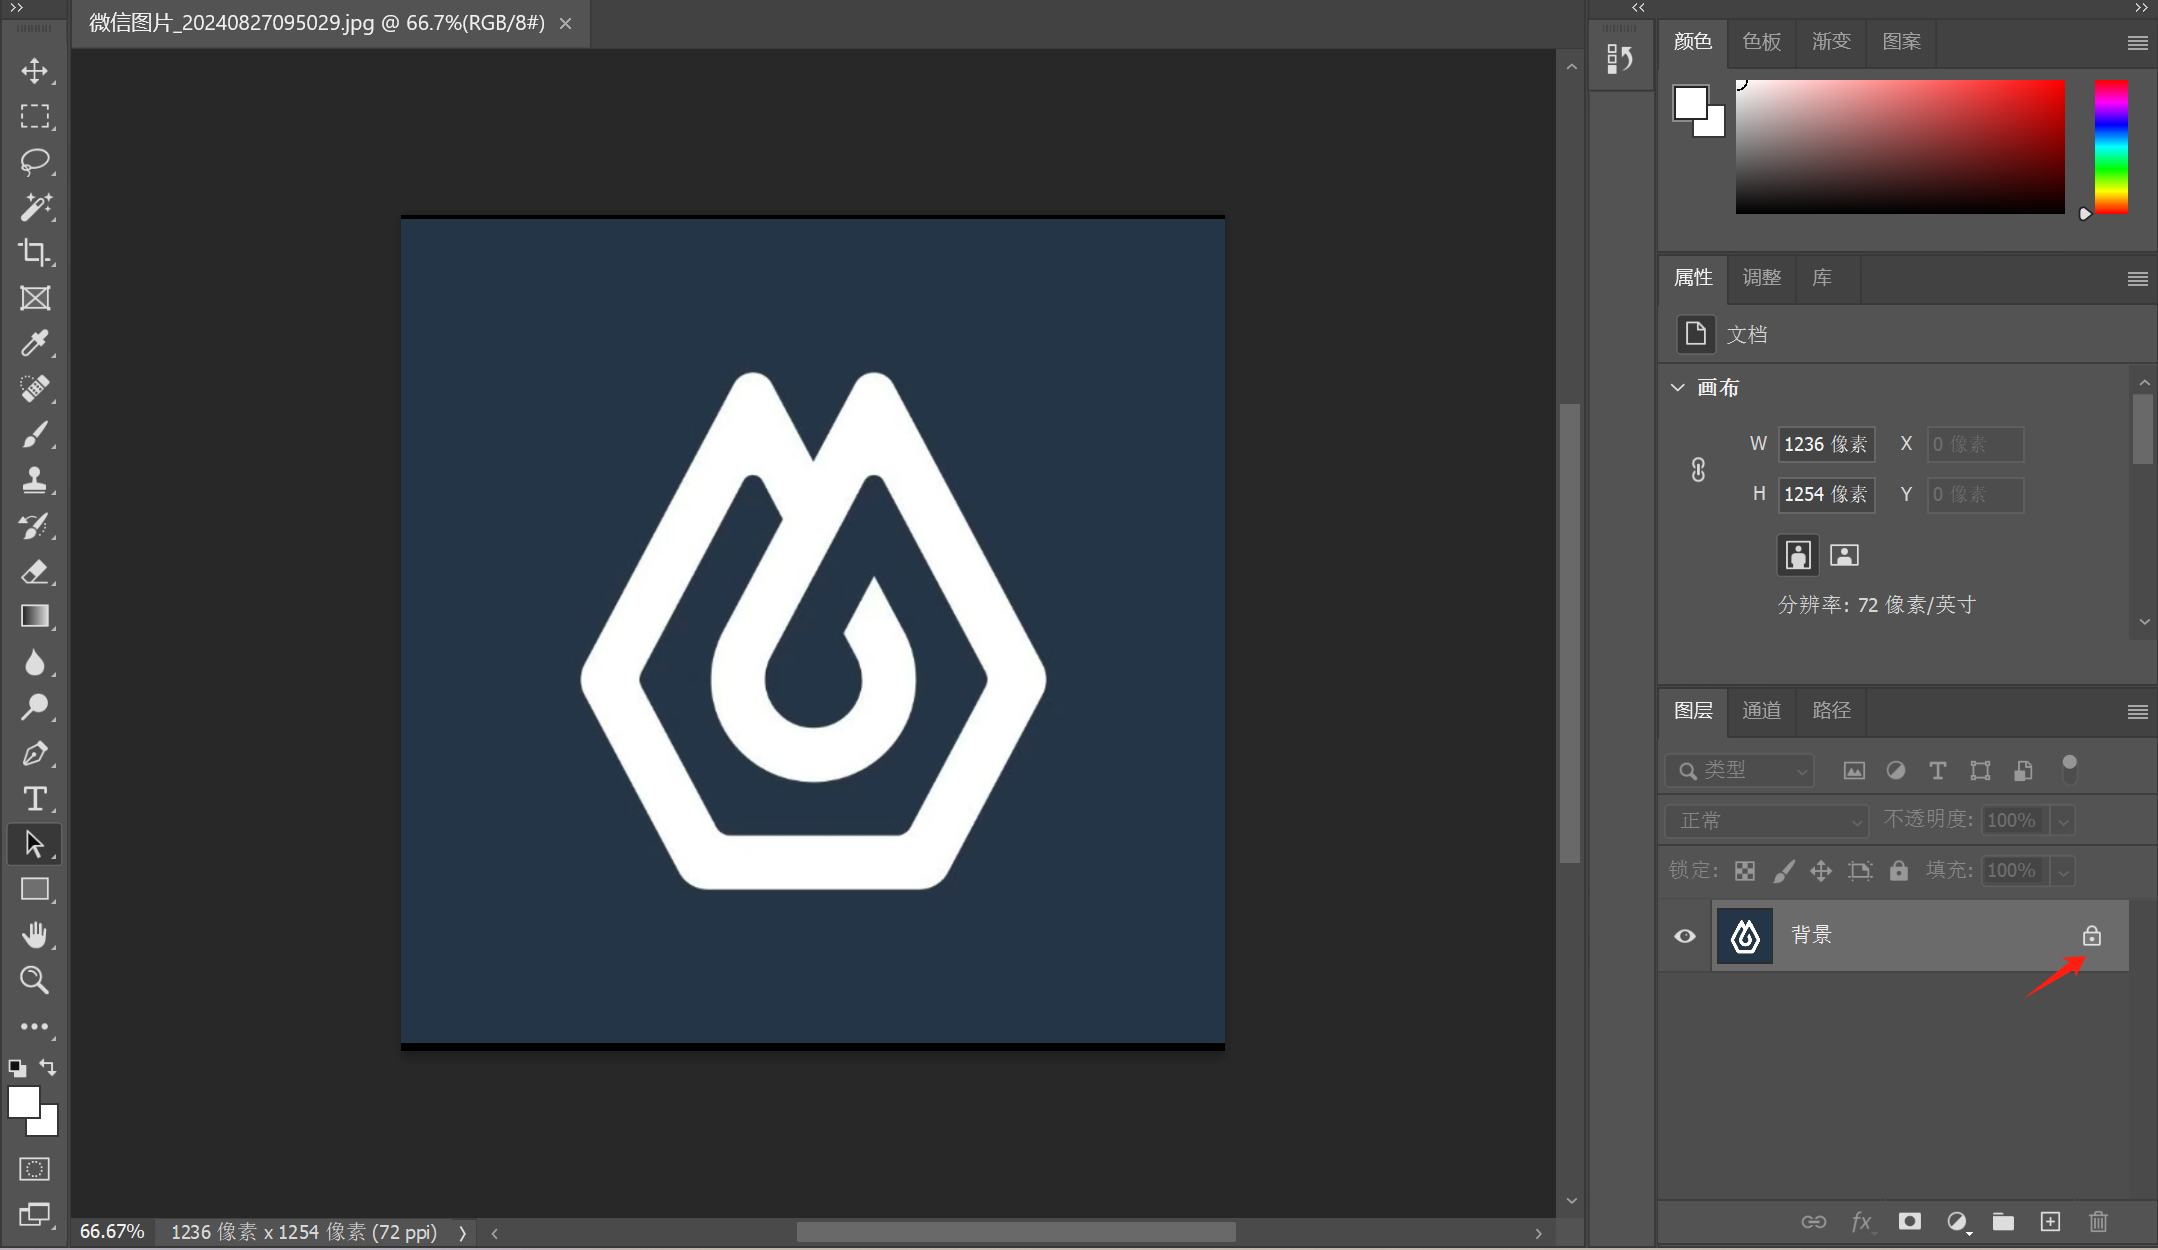Image resolution: width=2158 pixels, height=1250 pixels.
Task: Collapse the 画布 section
Action: pos(1678,388)
